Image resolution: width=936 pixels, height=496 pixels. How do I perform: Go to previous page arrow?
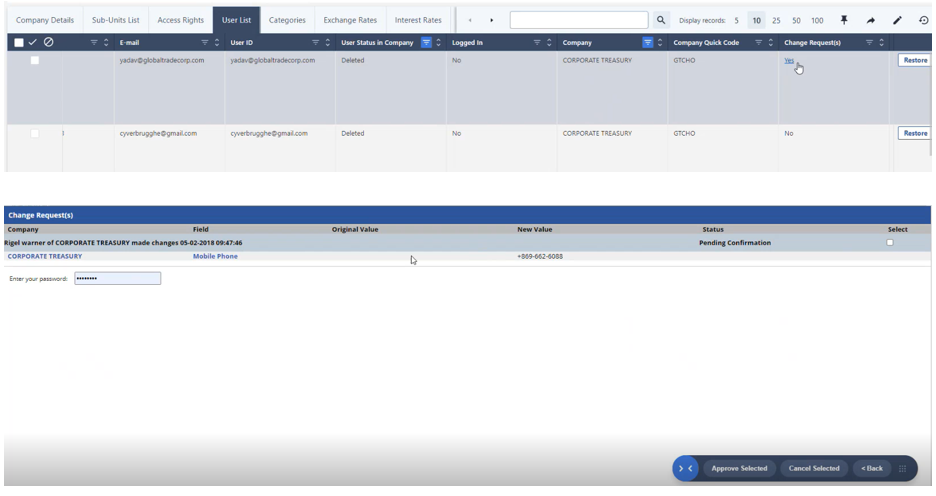tap(470, 20)
